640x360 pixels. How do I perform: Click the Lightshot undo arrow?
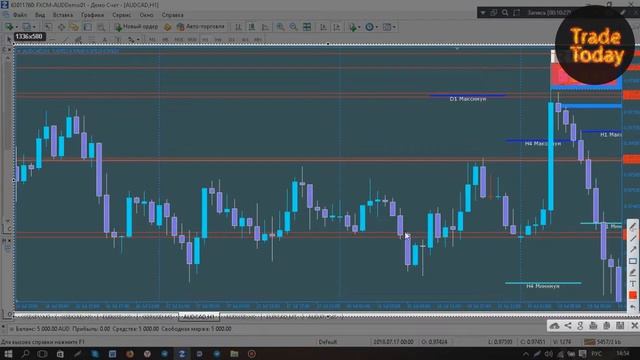coord(633,307)
